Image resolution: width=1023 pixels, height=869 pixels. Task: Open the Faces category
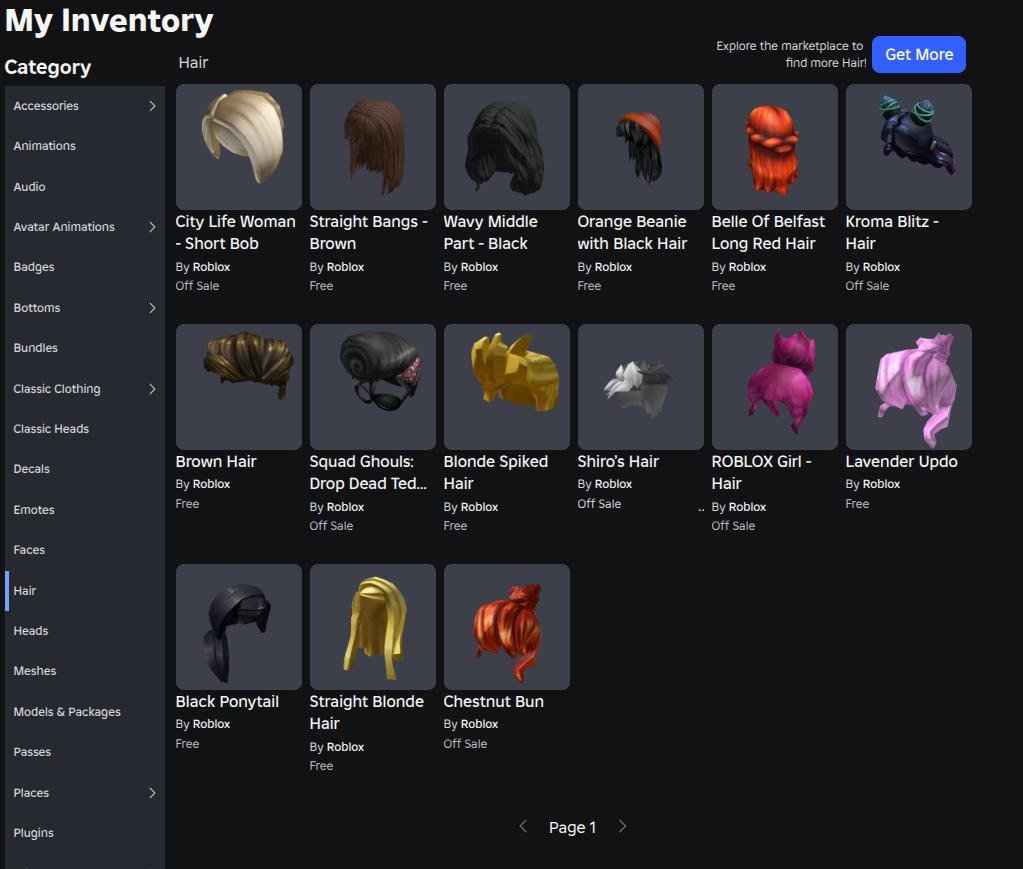point(85,550)
